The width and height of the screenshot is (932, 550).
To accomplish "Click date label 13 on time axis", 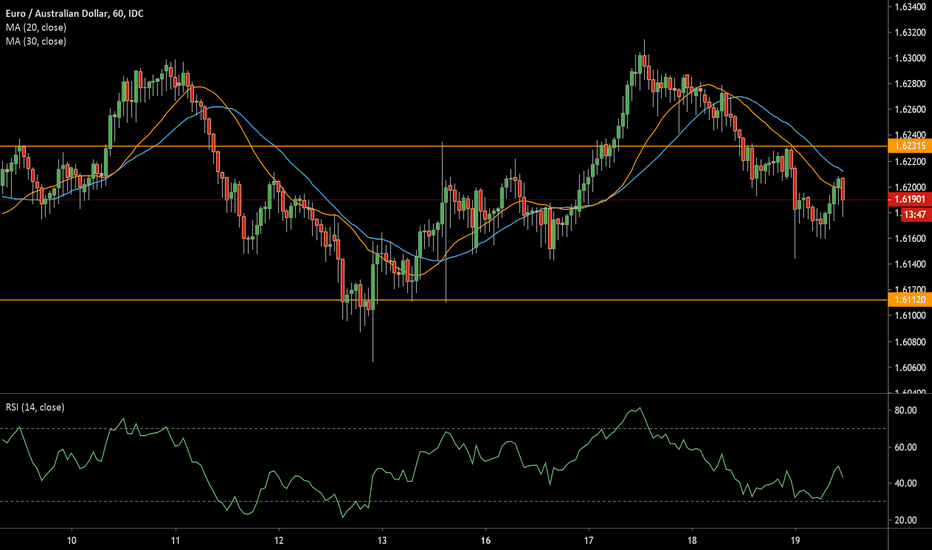I will click(382, 539).
